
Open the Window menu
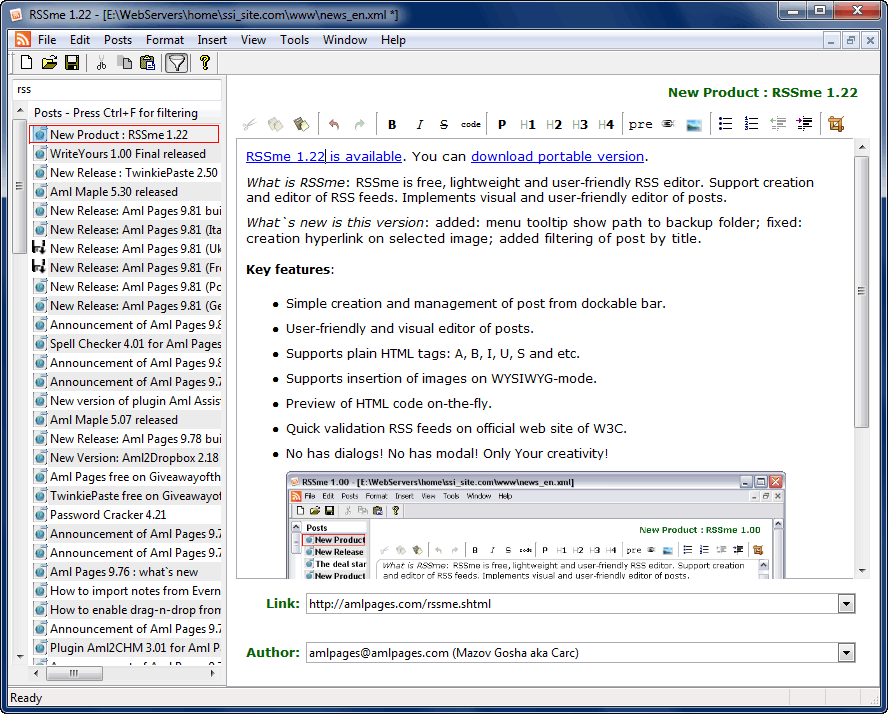click(x=345, y=40)
